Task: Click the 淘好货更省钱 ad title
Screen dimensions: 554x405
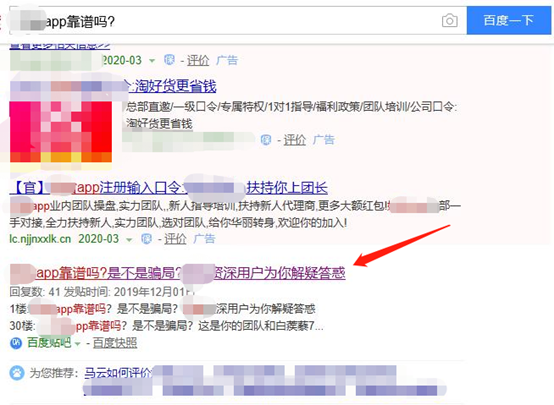Action: 171,86
